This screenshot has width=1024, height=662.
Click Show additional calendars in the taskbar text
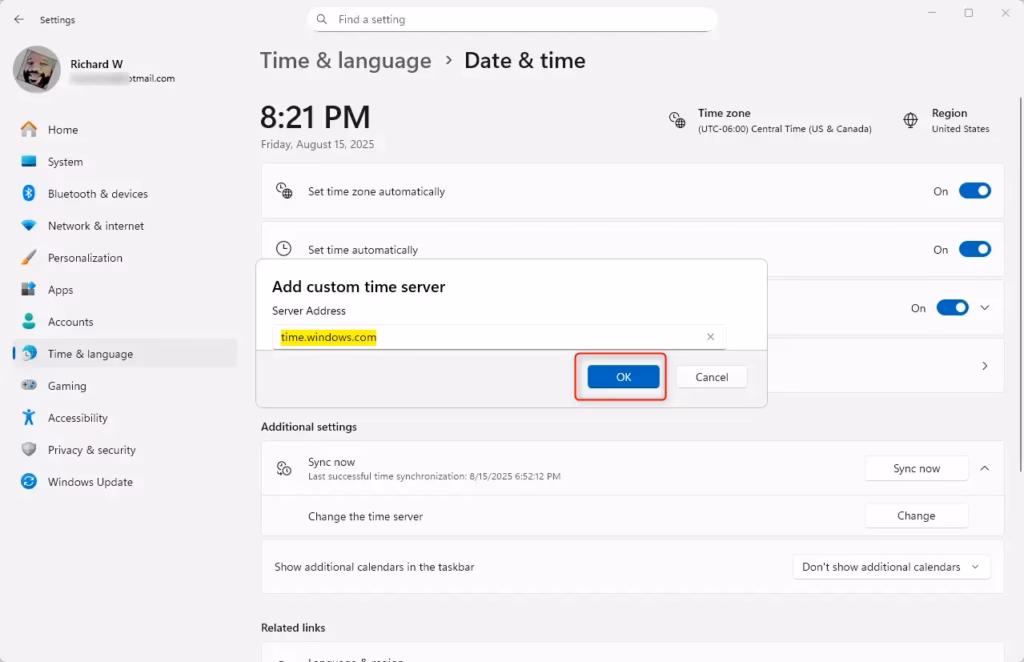tap(374, 567)
